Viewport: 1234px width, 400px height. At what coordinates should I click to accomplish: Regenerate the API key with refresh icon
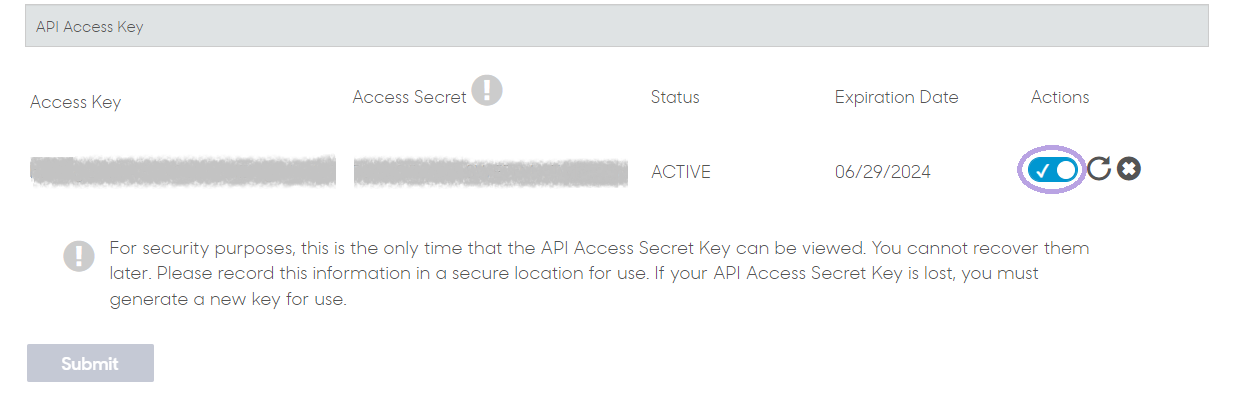coord(1099,169)
